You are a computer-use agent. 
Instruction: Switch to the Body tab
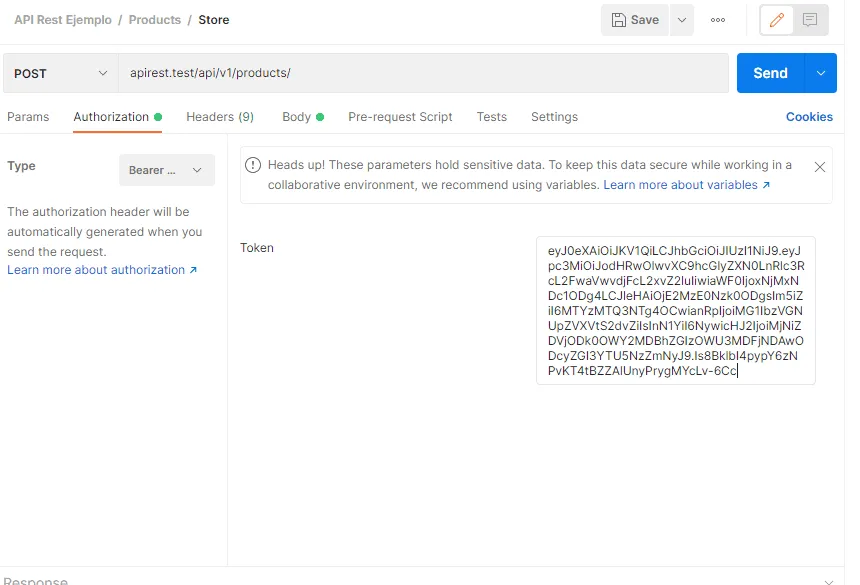pyautogui.click(x=296, y=117)
